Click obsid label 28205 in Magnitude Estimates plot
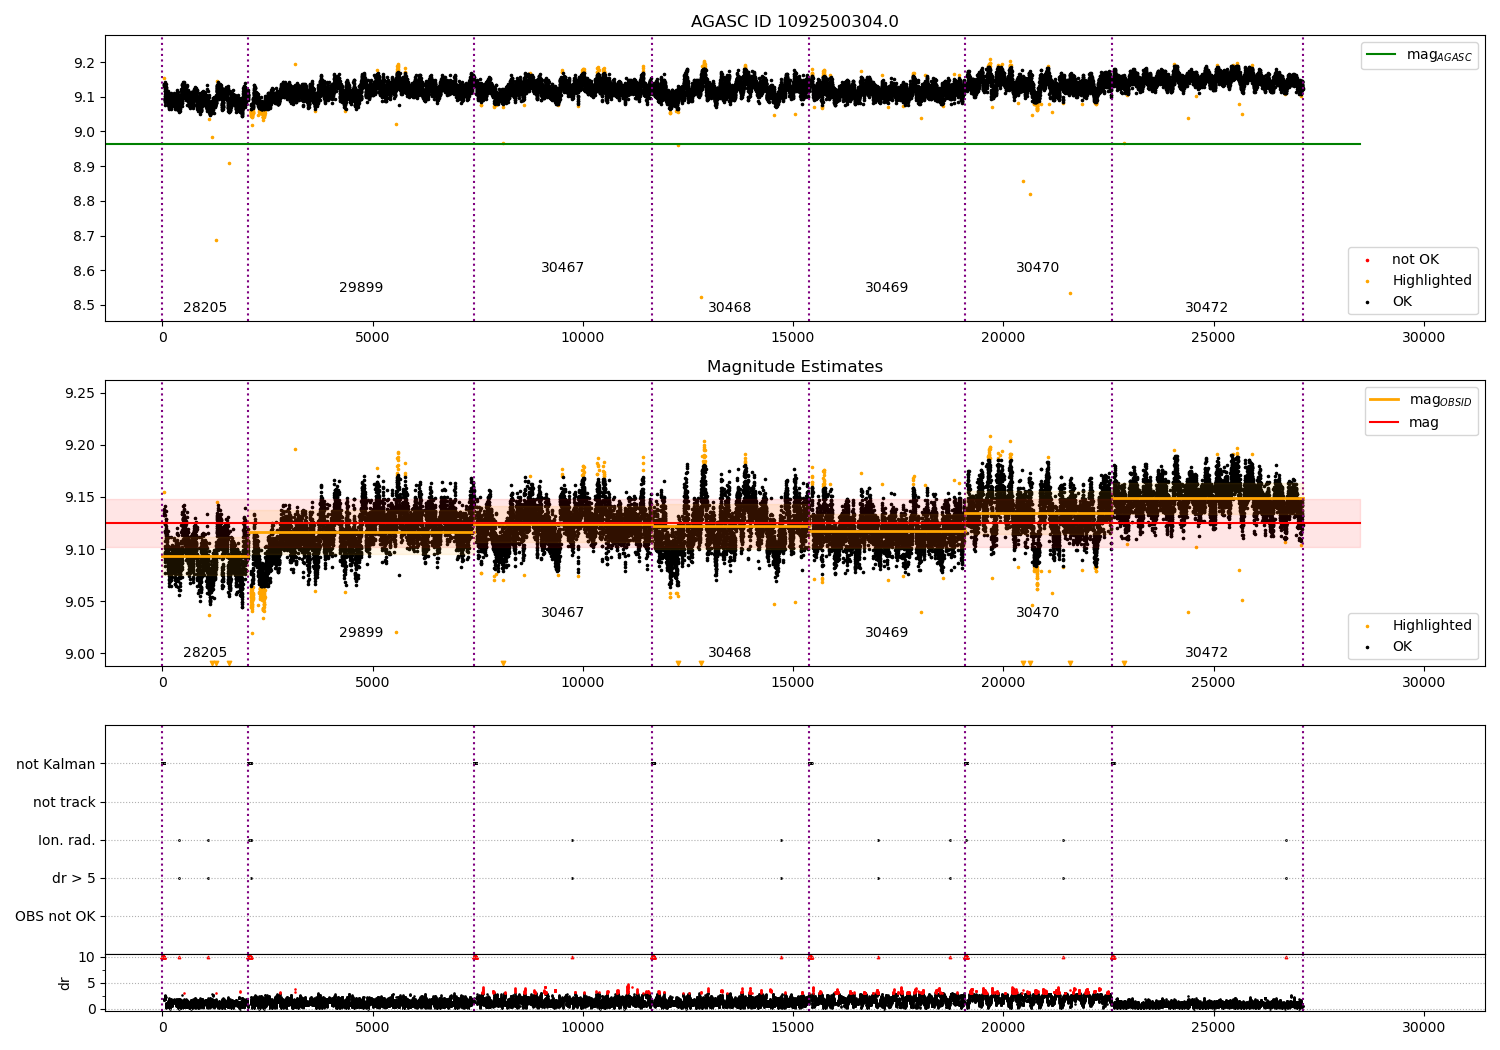The width and height of the screenshot is (1500, 1050). click(205, 653)
